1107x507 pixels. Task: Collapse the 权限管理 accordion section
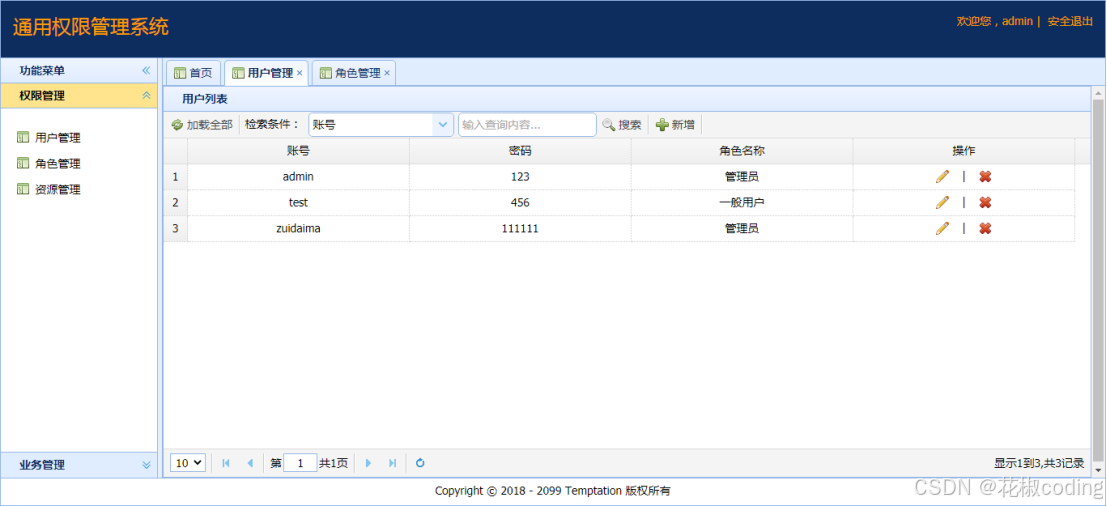pos(146,95)
